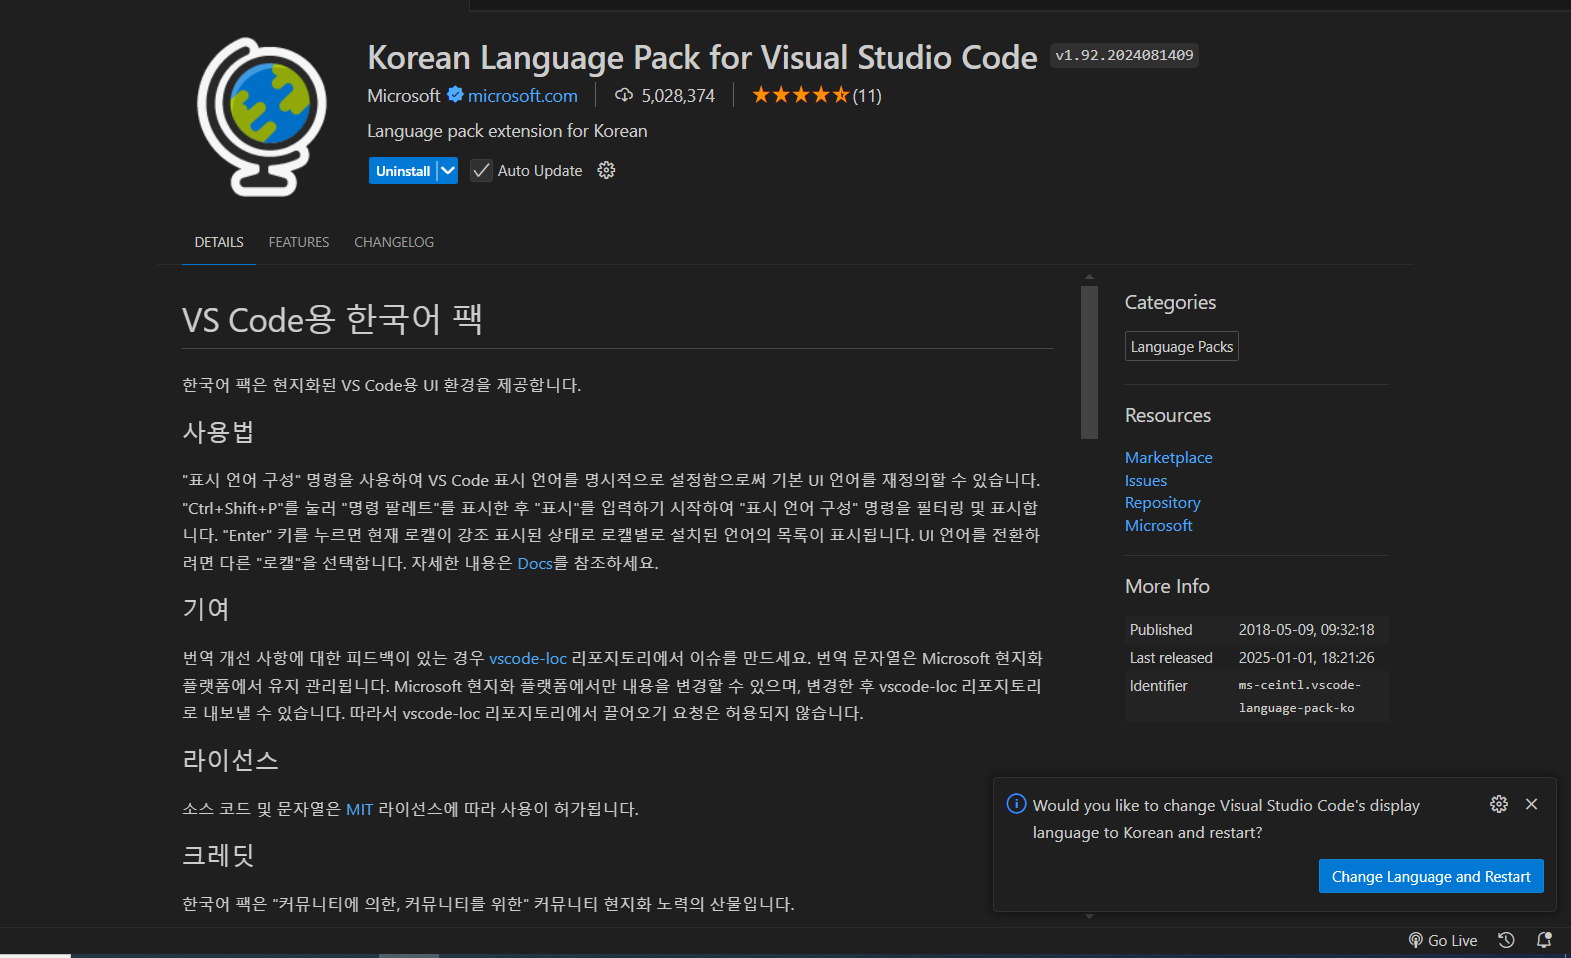Switch to the FEATURES tab

[299, 242]
